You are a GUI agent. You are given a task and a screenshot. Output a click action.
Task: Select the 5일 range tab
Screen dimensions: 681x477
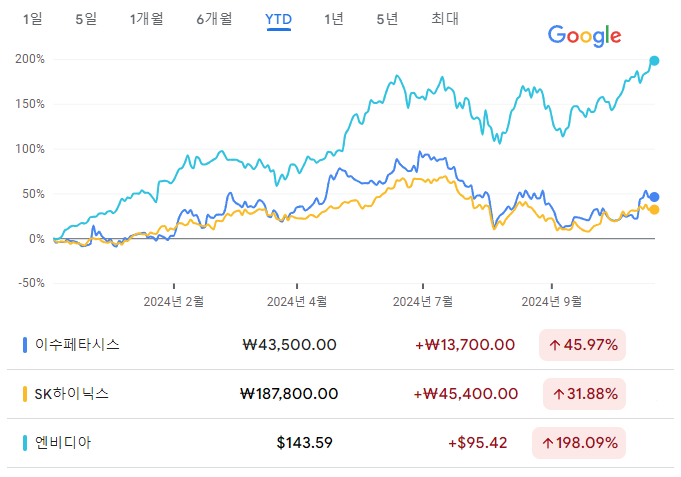point(86,19)
